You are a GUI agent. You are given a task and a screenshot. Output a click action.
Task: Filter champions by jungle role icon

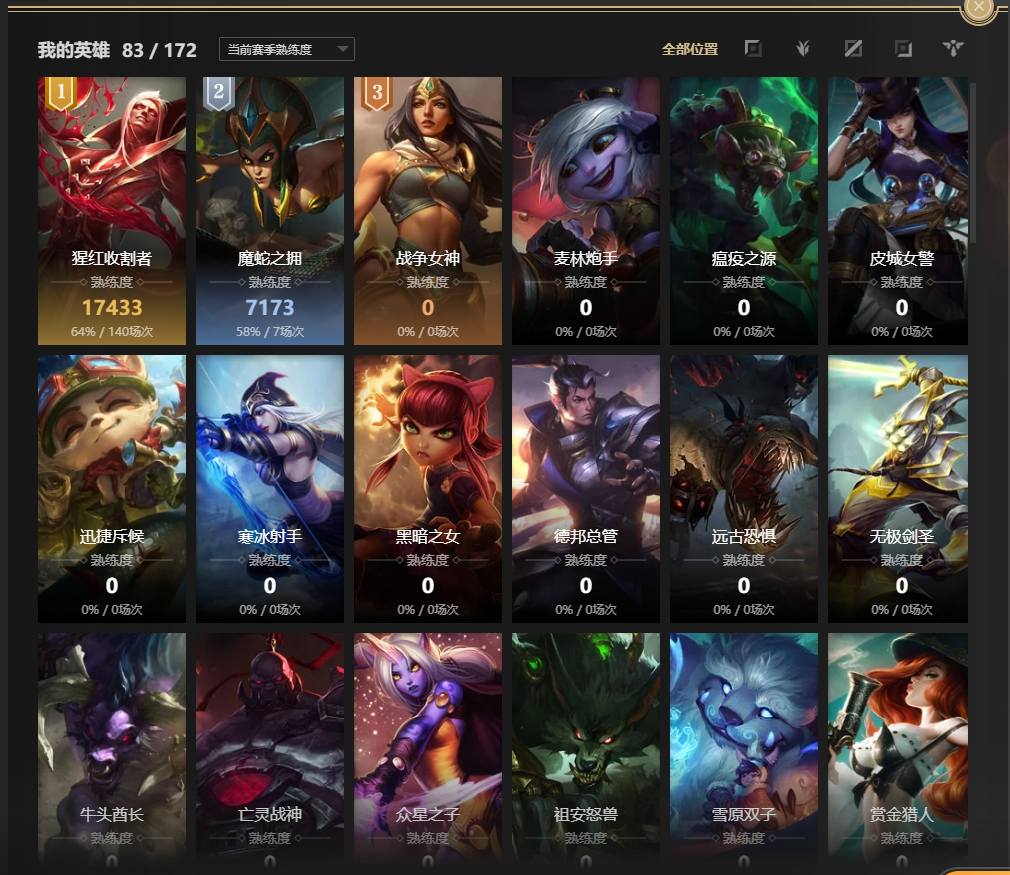click(803, 48)
